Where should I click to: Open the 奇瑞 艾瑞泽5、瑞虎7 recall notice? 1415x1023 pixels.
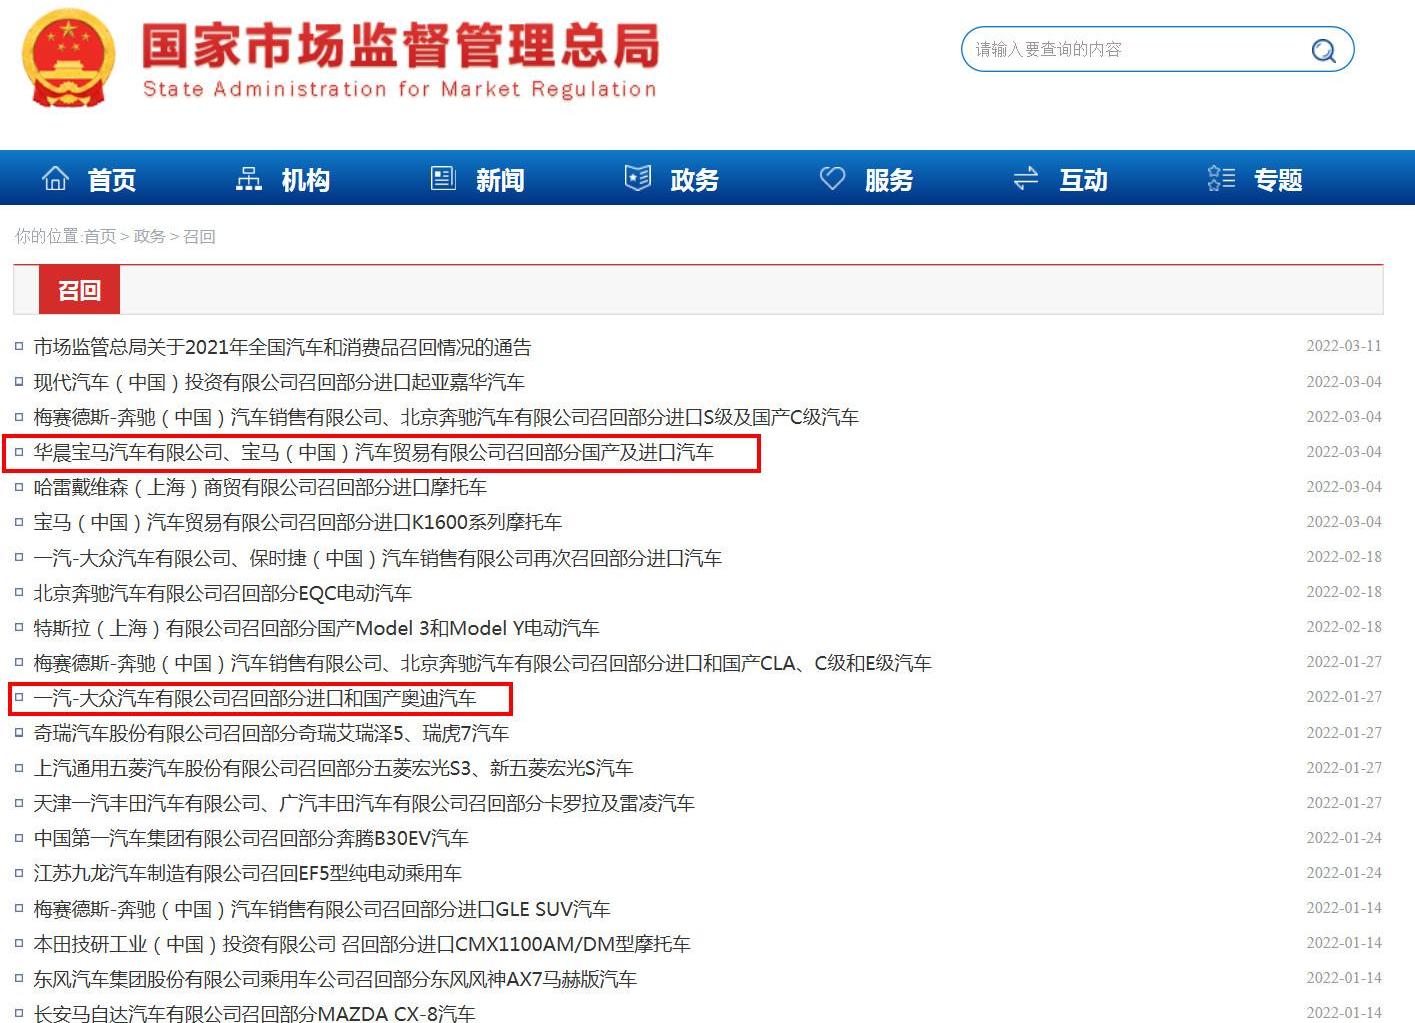point(271,733)
